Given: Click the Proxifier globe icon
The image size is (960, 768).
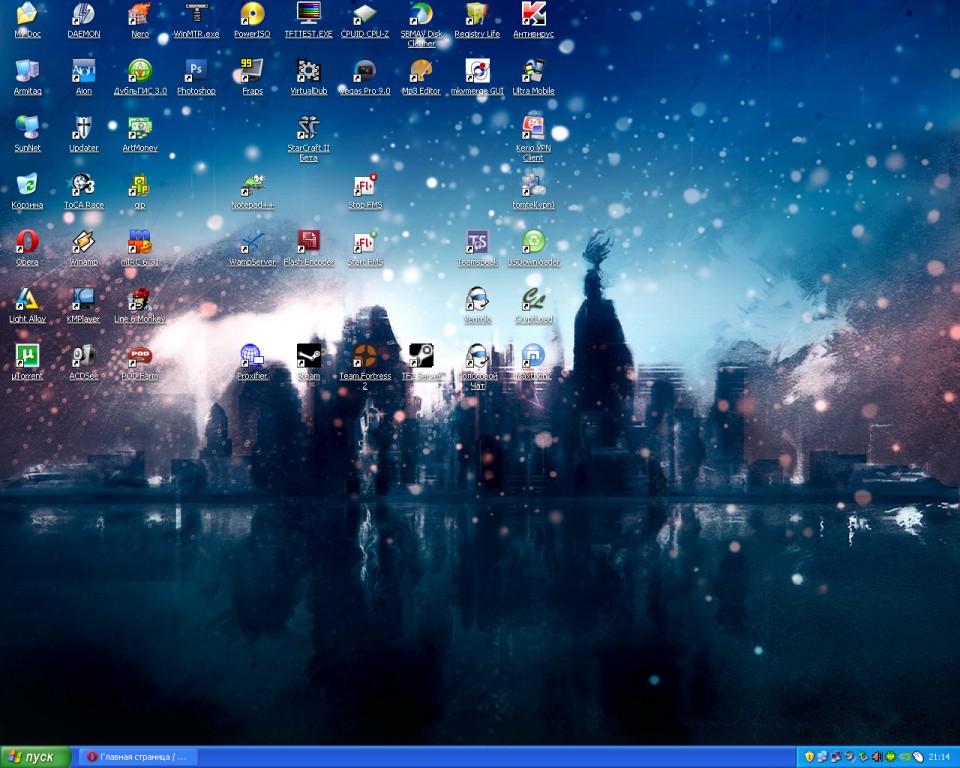Looking at the screenshot, I should click(252, 356).
